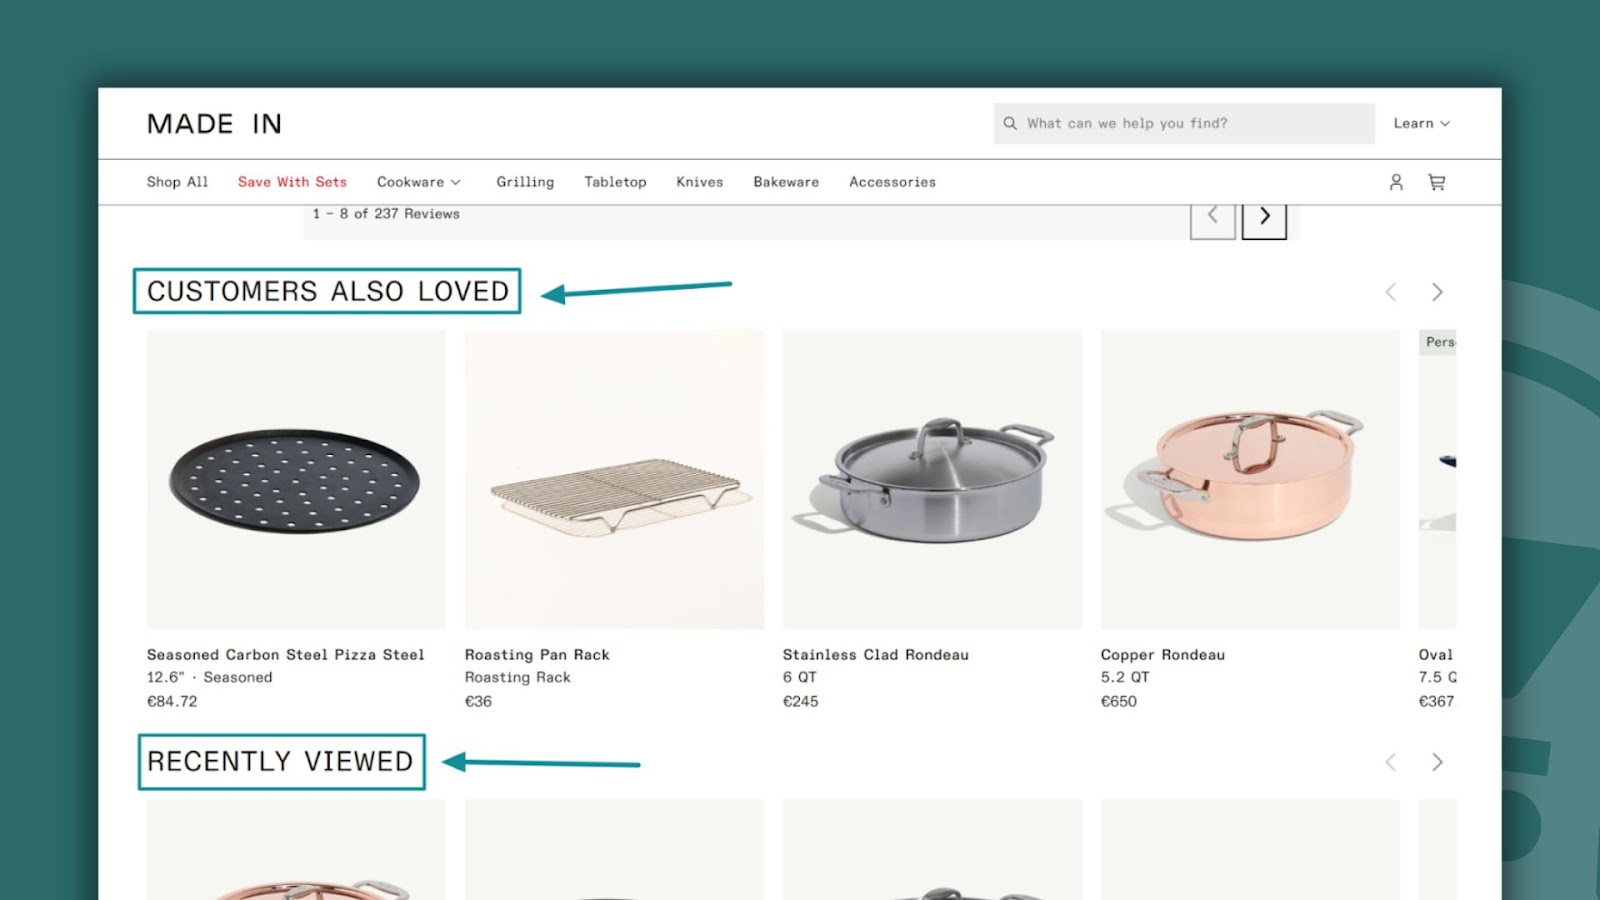
Task: Open the user account icon
Action: (x=1396, y=182)
